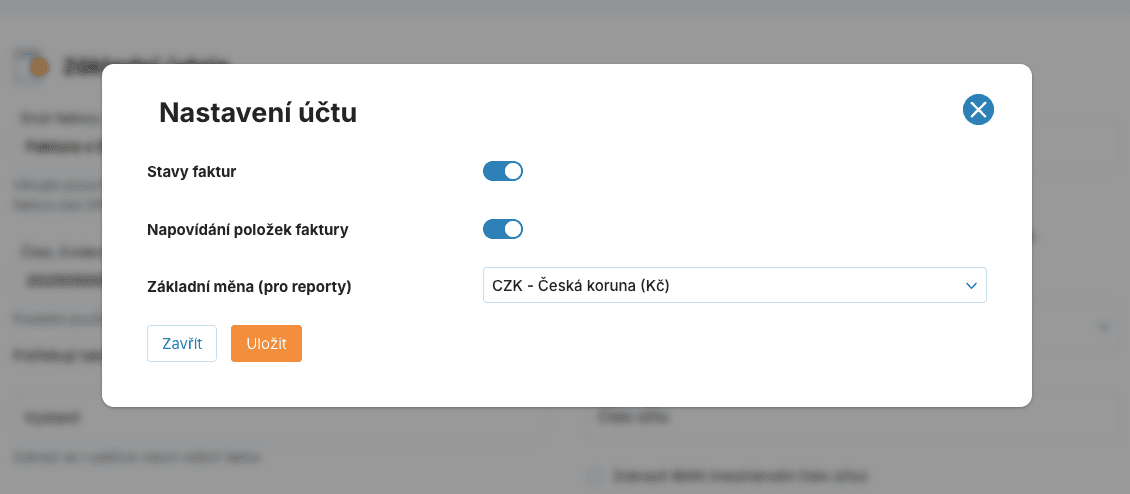Click the Základní měna (pro reporty) label

(249, 287)
